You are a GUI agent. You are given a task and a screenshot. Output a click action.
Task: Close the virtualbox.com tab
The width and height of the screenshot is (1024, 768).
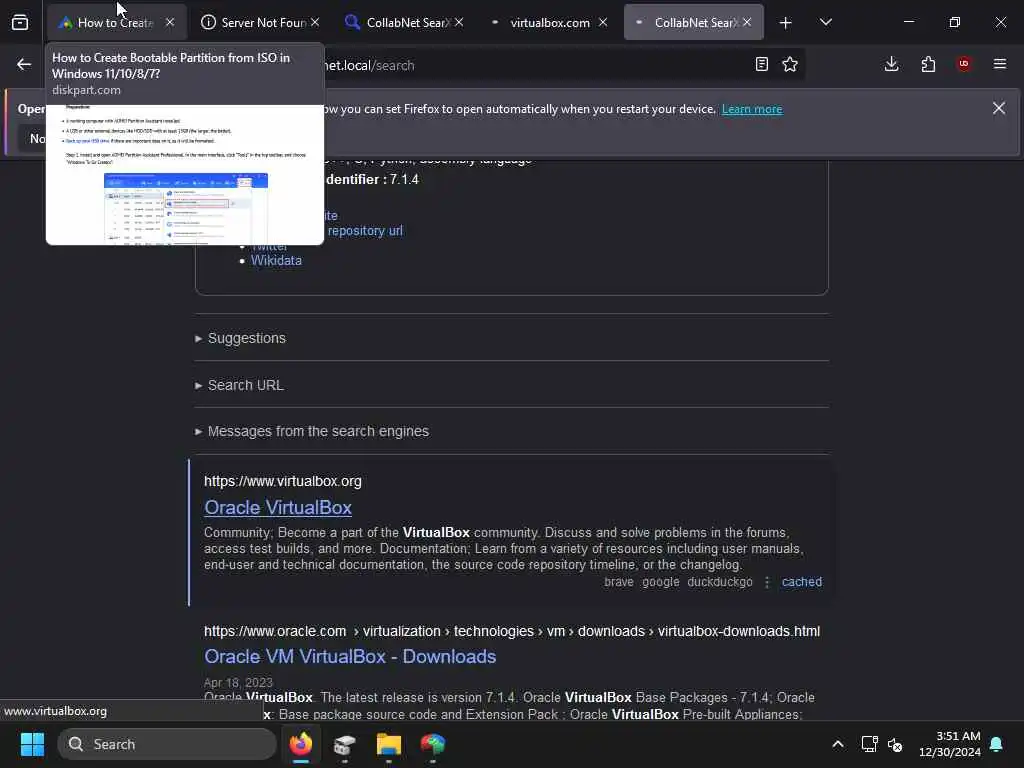pos(603,22)
